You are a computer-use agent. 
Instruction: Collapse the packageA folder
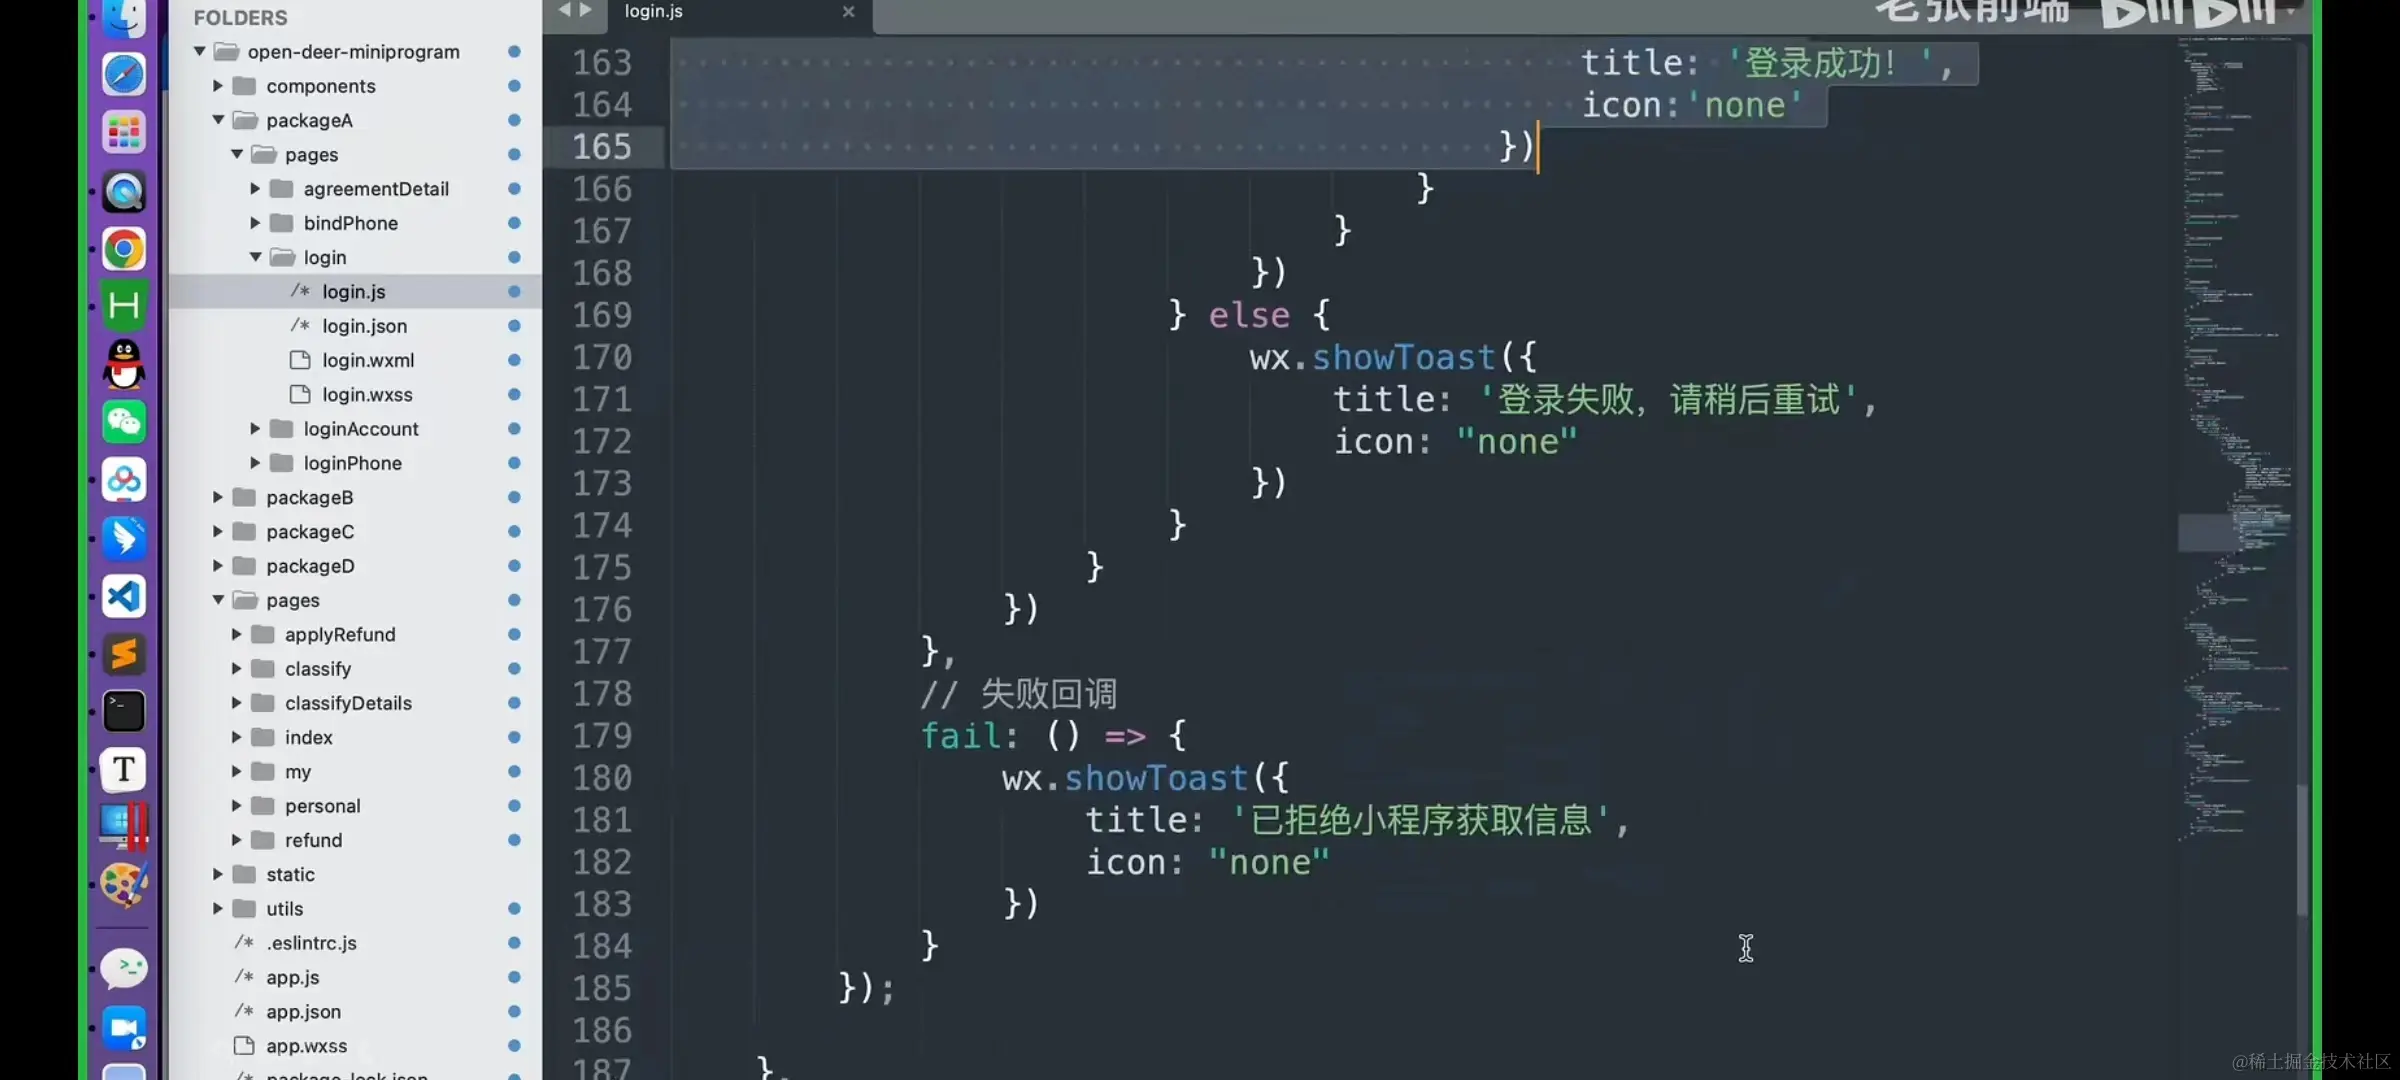pyautogui.click(x=218, y=120)
